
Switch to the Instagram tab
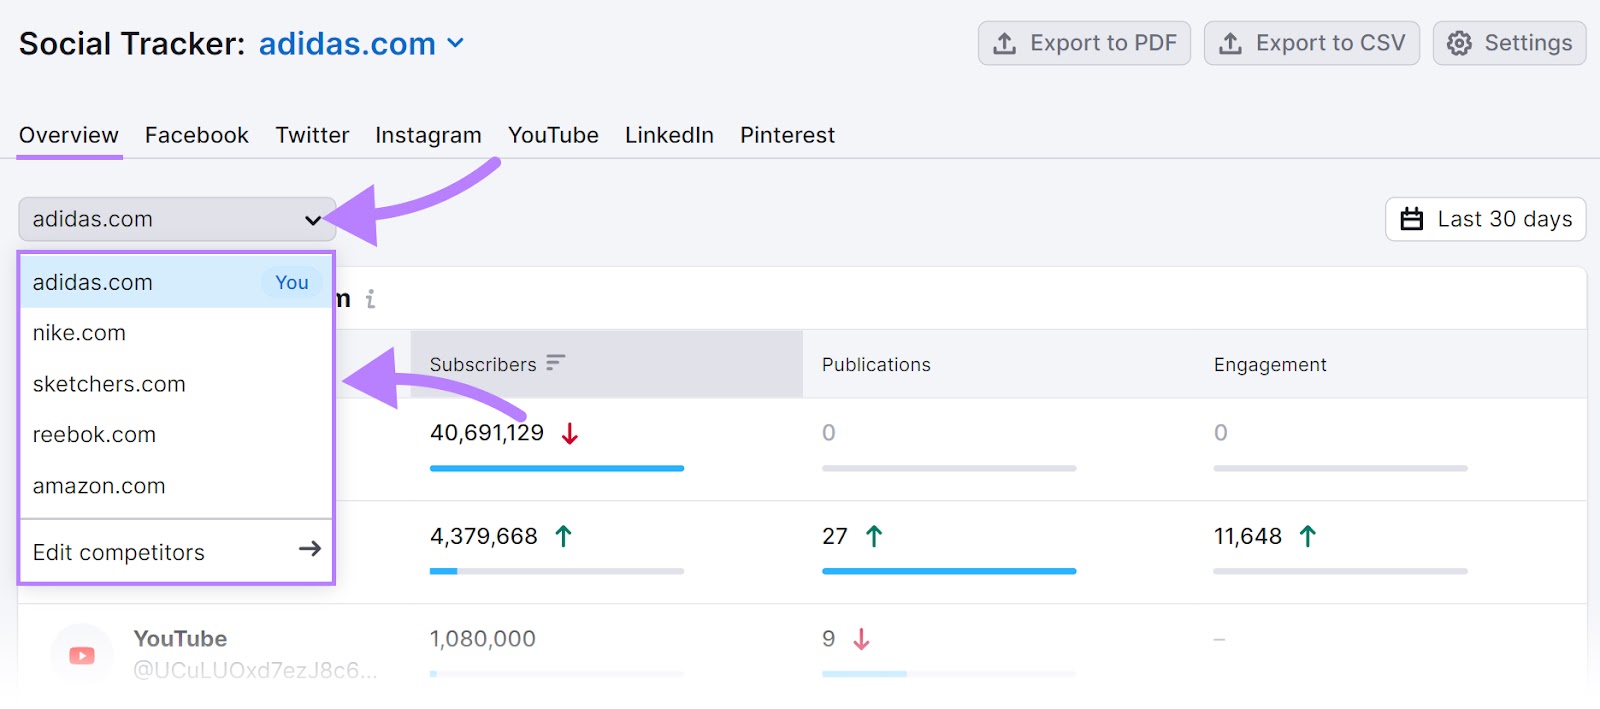coord(428,135)
